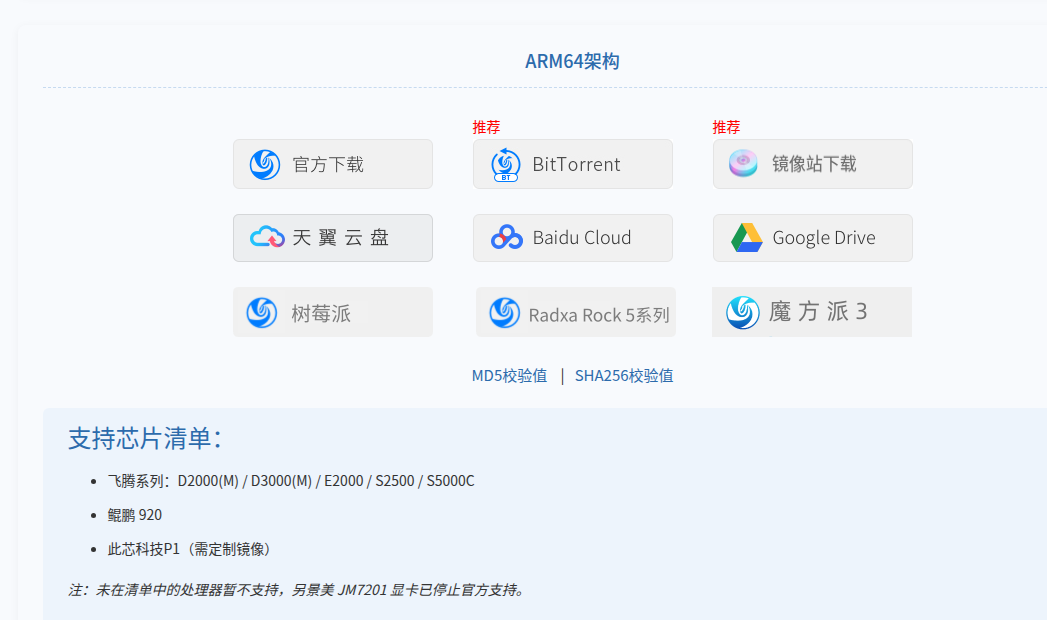Click the red 推荐 tag above BitTorrent

pyautogui.click(x=486, y=127)
